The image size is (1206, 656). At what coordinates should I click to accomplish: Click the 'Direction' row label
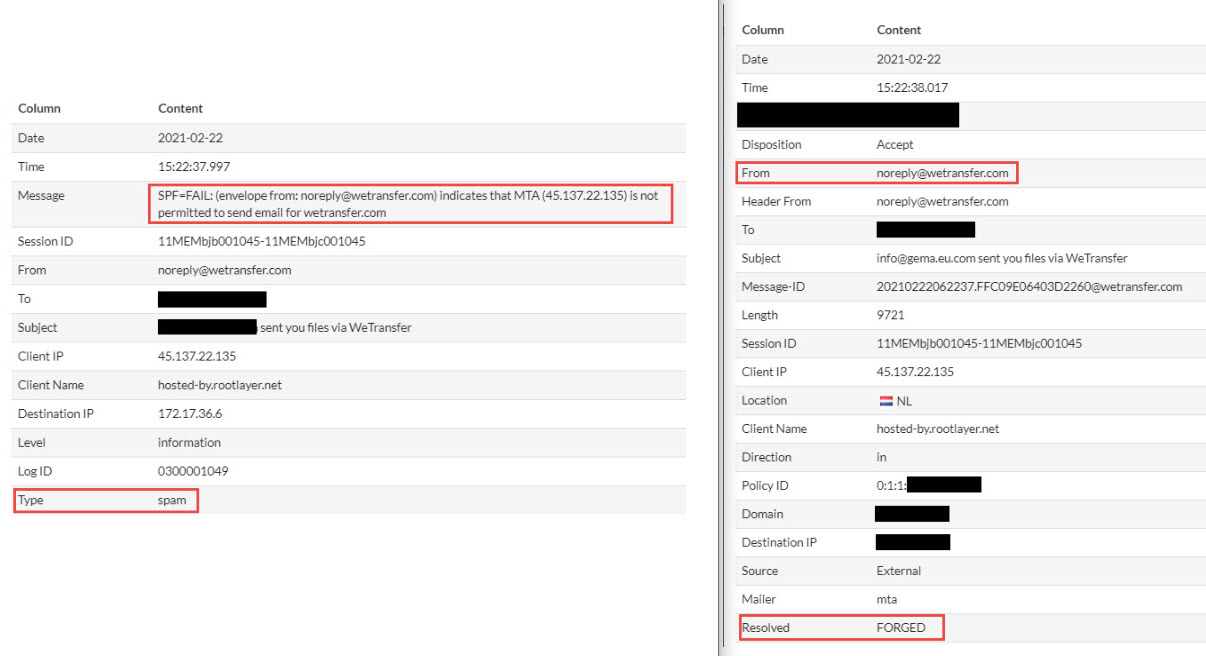click(767, 457)
